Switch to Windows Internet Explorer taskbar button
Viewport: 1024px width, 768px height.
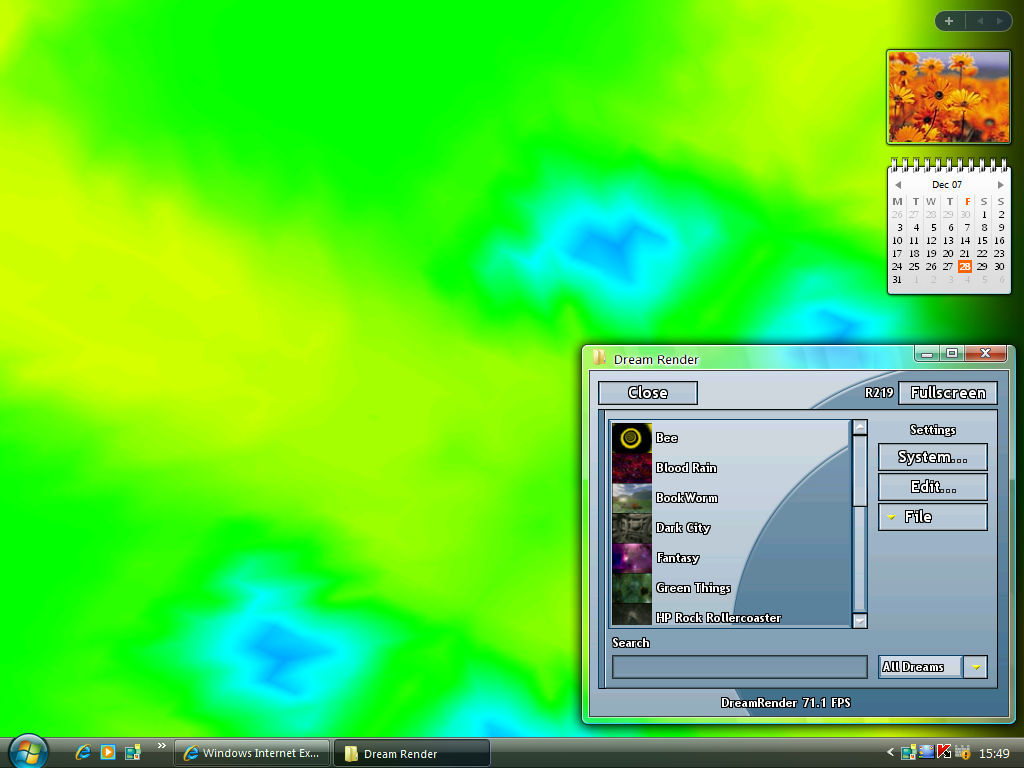(x=252, y=753)
